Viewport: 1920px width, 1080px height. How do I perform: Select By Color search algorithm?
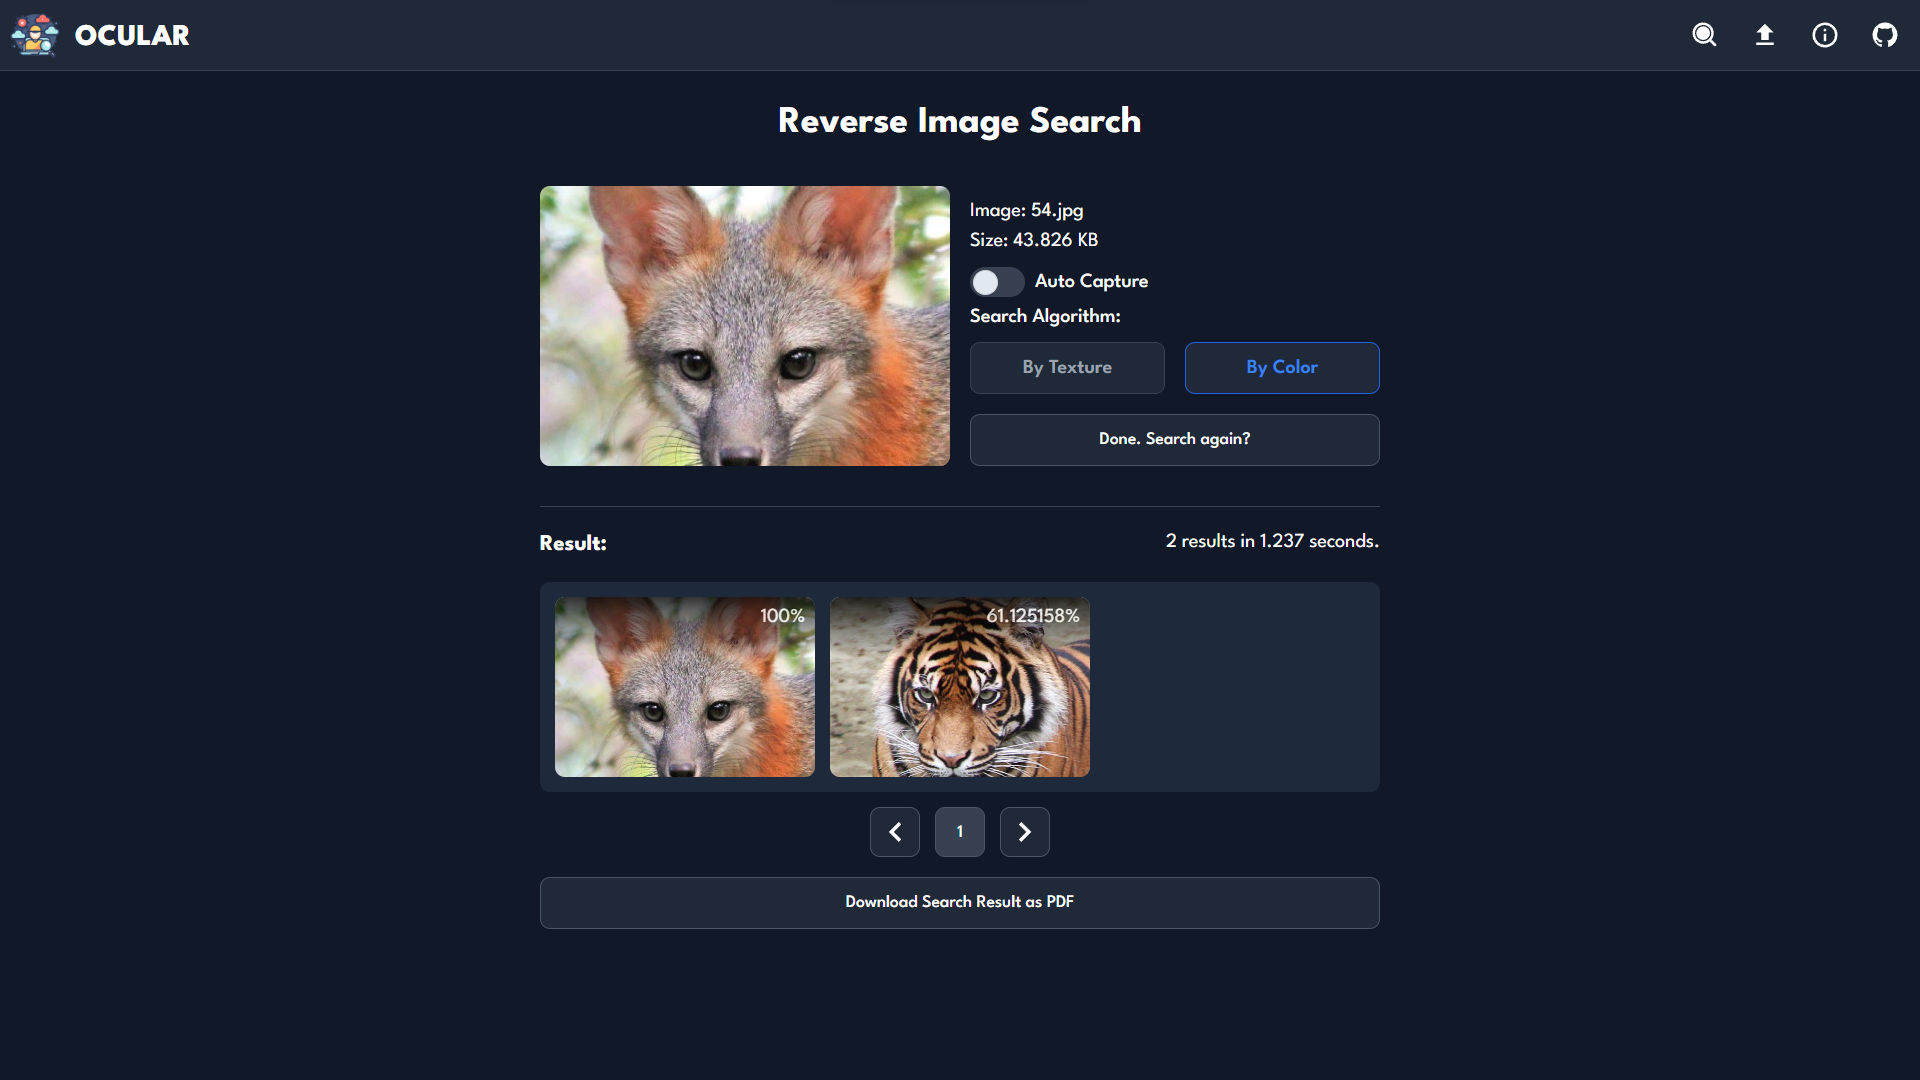[1282, 368]
